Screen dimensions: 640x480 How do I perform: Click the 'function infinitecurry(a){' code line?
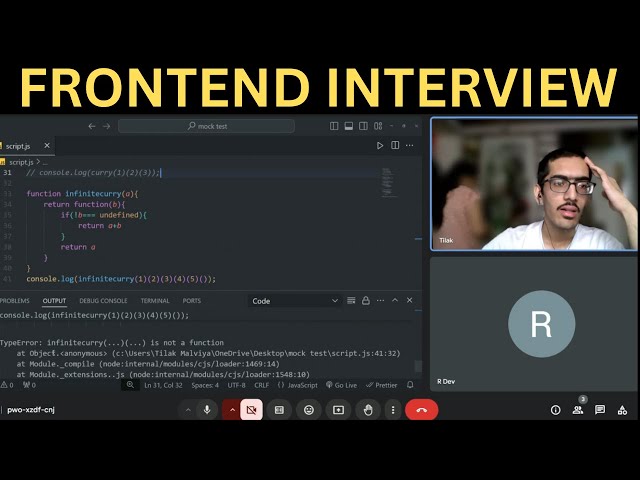pyautogui.click(x=82, y=194)
